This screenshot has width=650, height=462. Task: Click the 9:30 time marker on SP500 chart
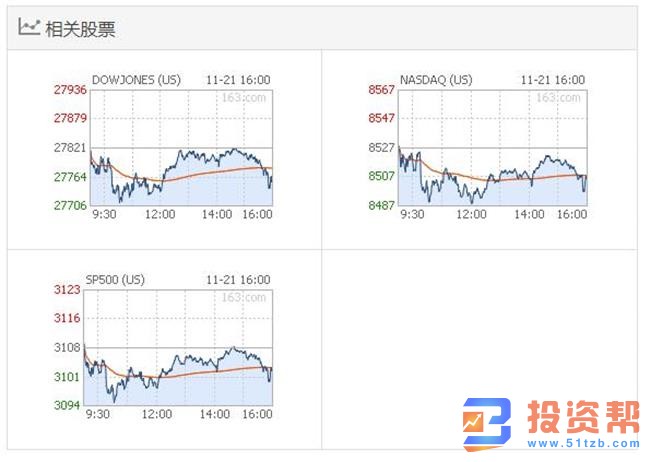[98, 414]
